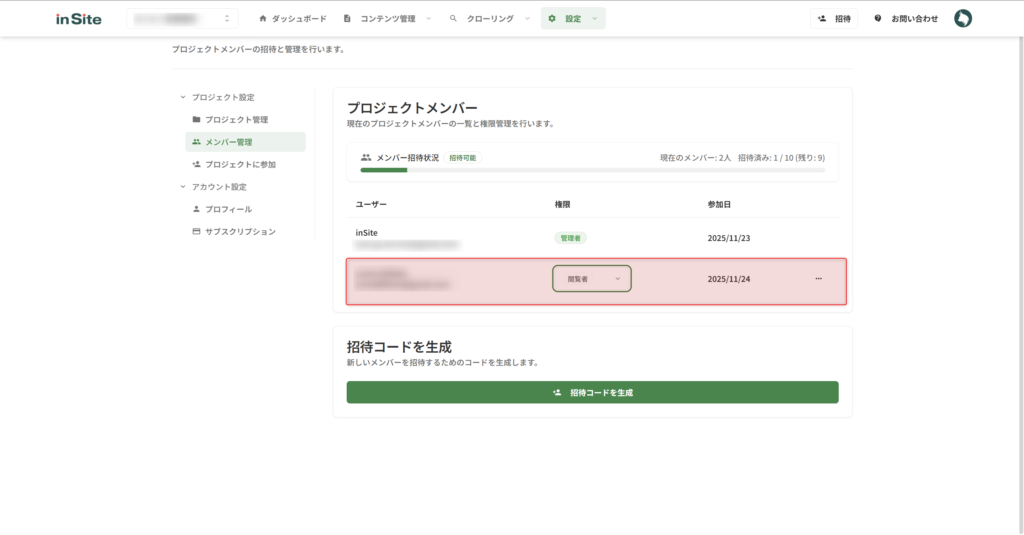Open クローリング menu
The image size is (1024, 535).
pos(490,19)
